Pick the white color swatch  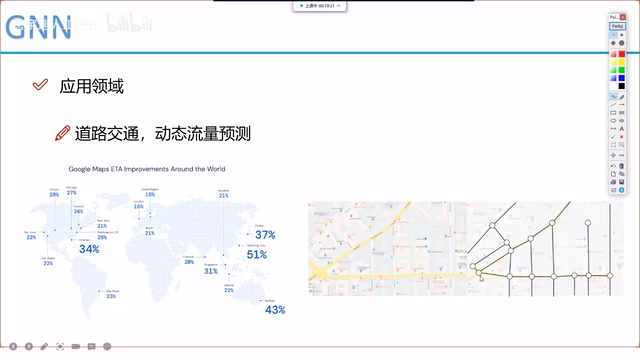coord(613,86)
